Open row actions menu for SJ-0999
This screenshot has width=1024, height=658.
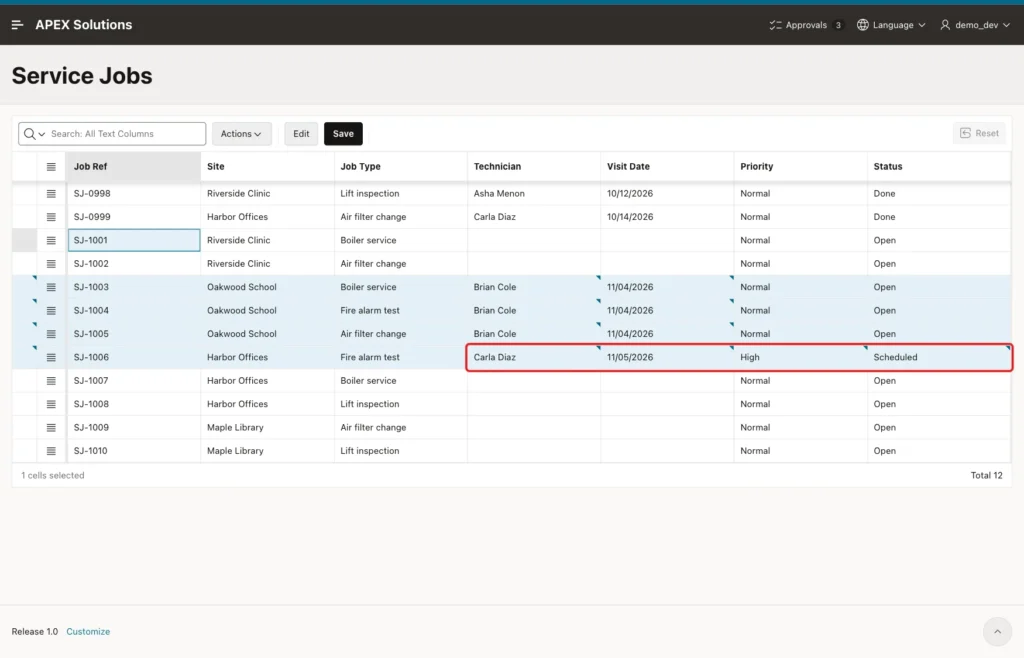pyautogui.click(x=51, y=217)
